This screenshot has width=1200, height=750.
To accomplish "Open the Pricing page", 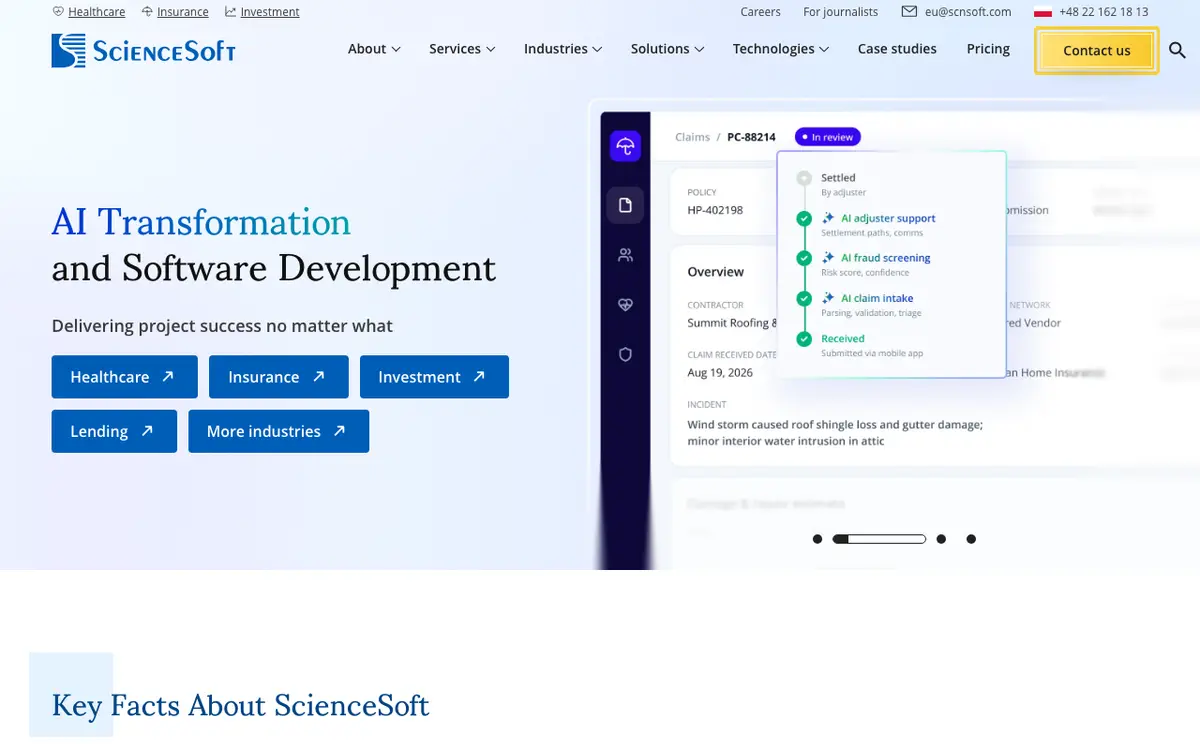I will [x=988, y=49].
